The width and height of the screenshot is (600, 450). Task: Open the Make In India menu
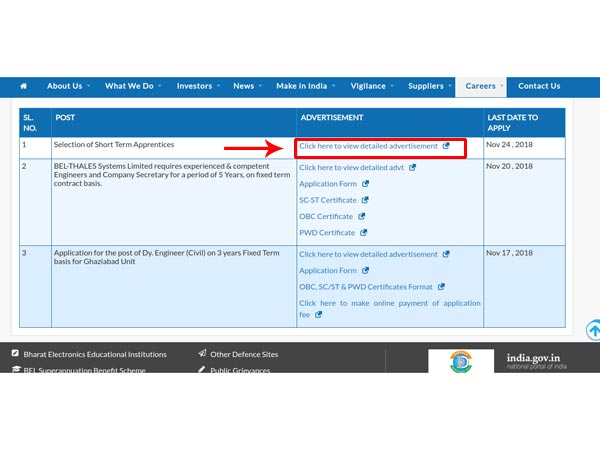[x=302, y=86]
